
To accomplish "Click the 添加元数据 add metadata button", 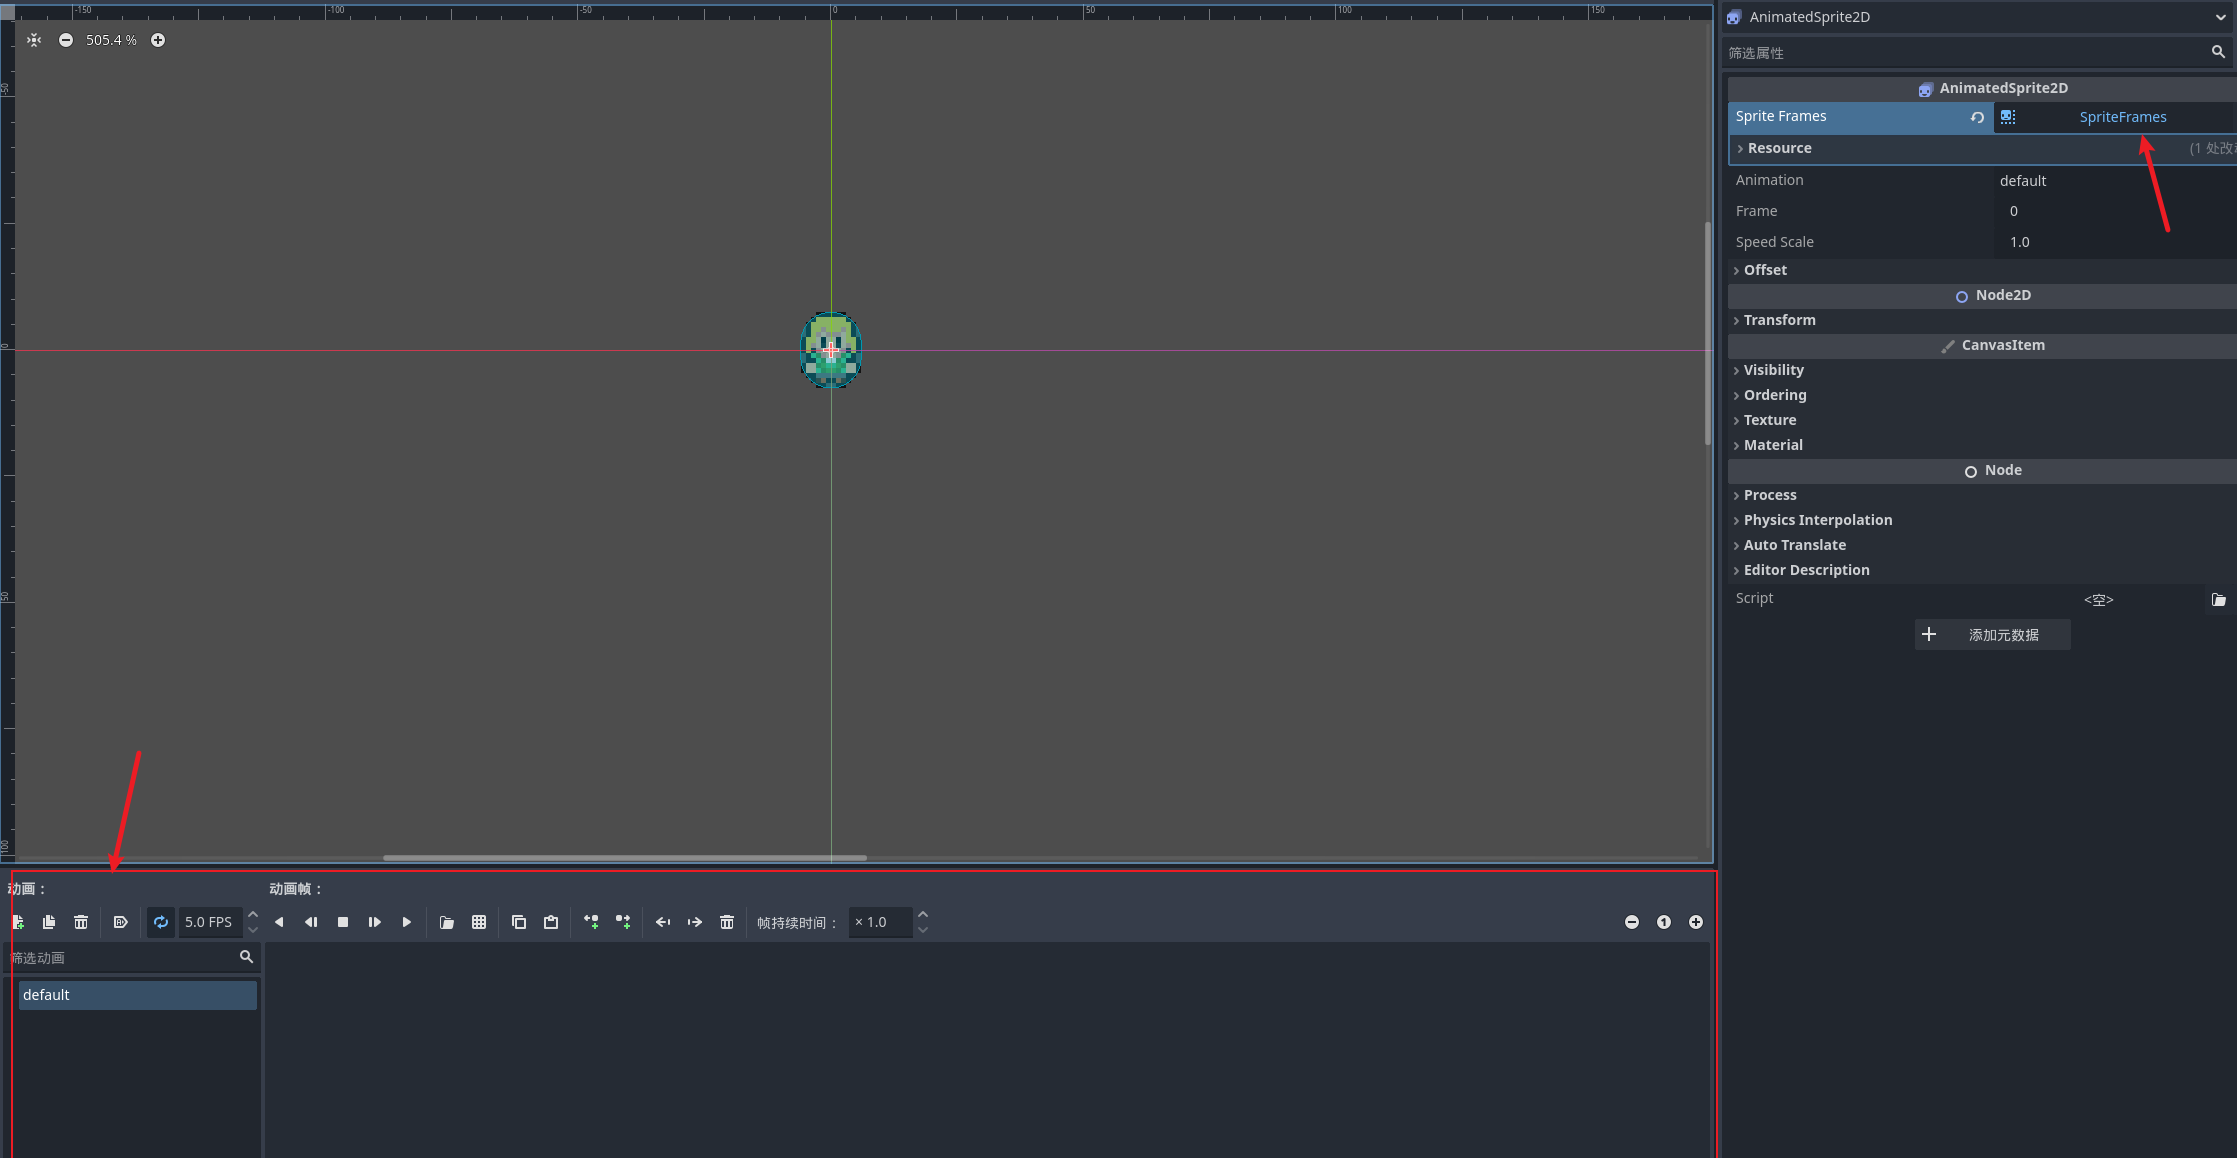I will 1992,635.
